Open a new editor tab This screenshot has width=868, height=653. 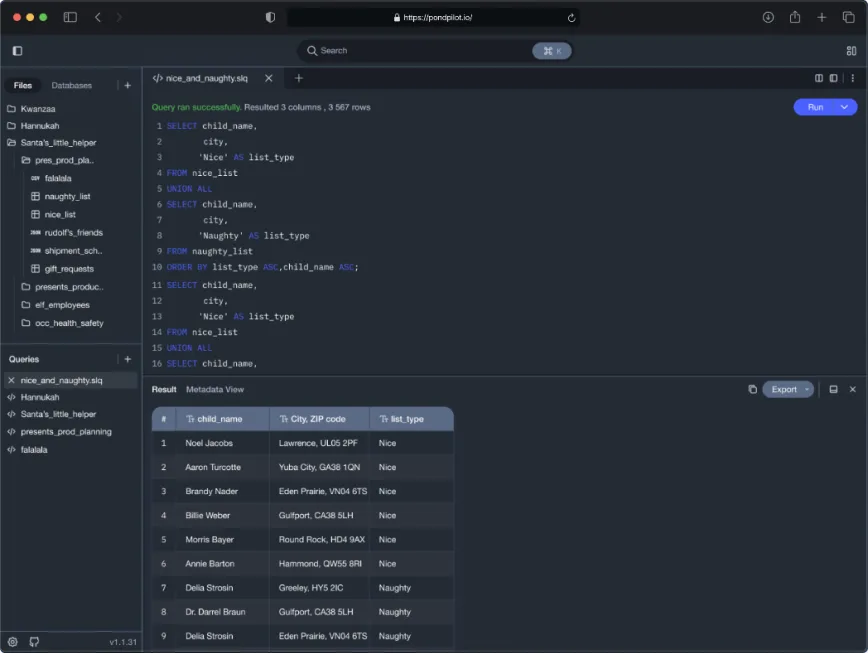click(299, 78)
